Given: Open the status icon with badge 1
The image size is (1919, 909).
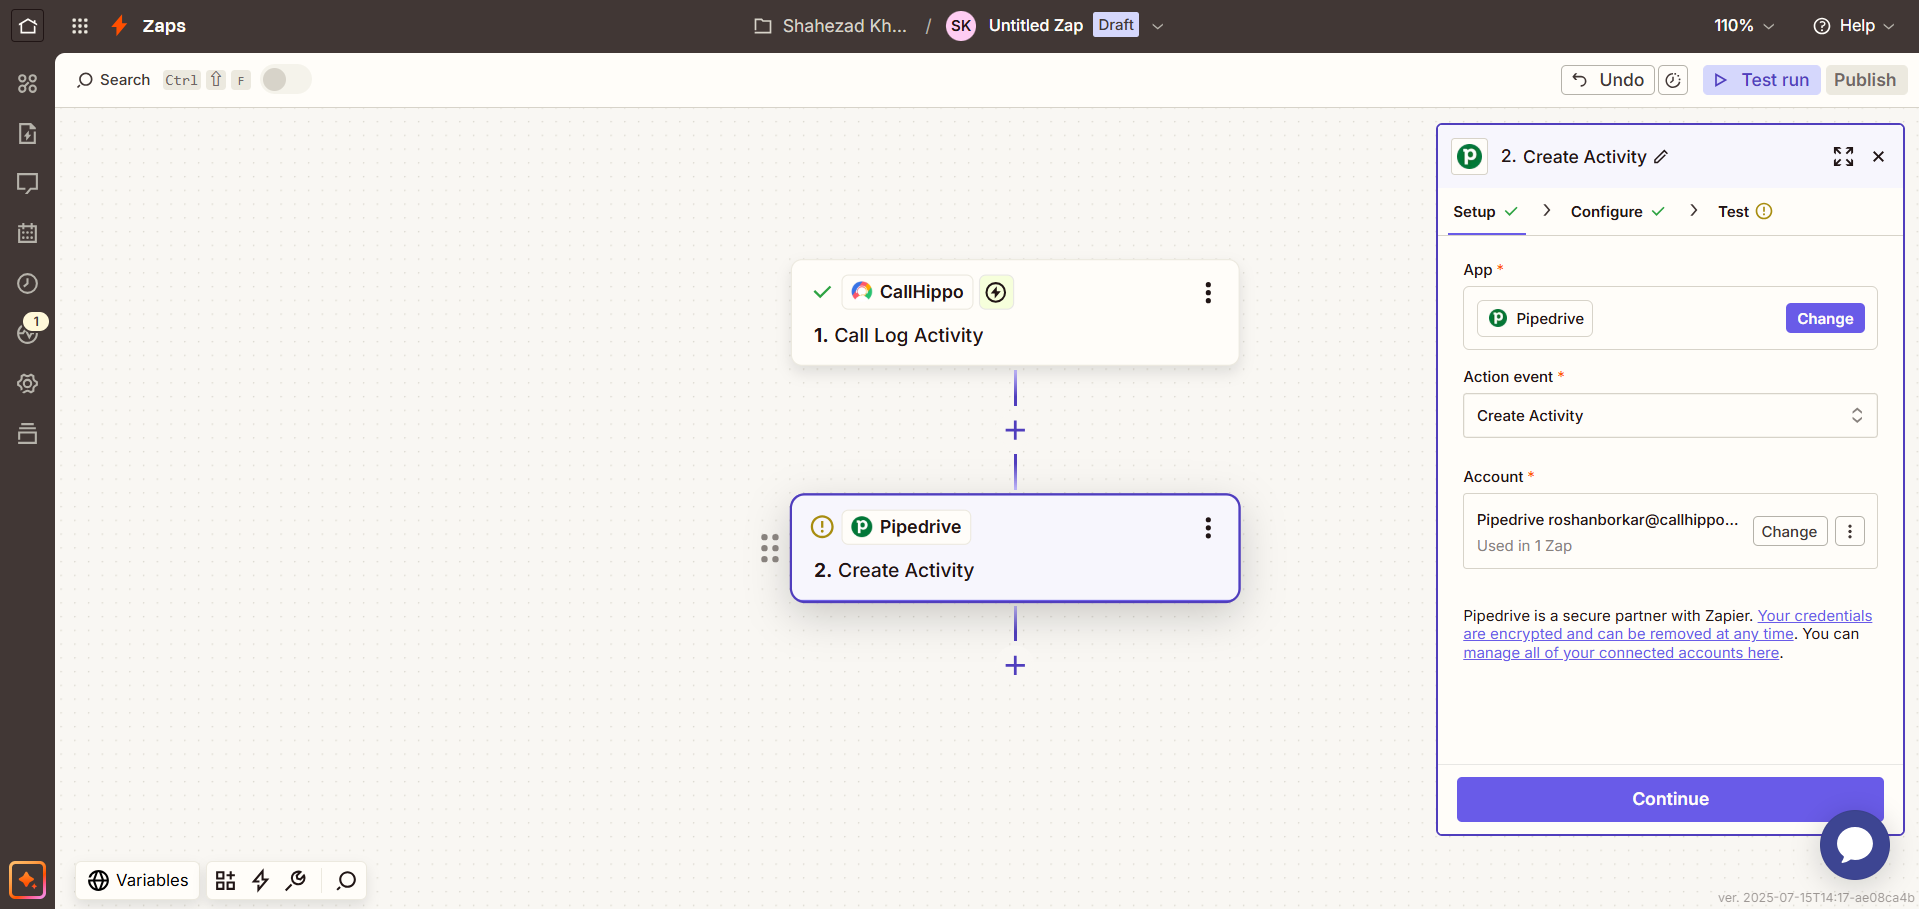Looking at the screenshot, I should tap(29, 331).
